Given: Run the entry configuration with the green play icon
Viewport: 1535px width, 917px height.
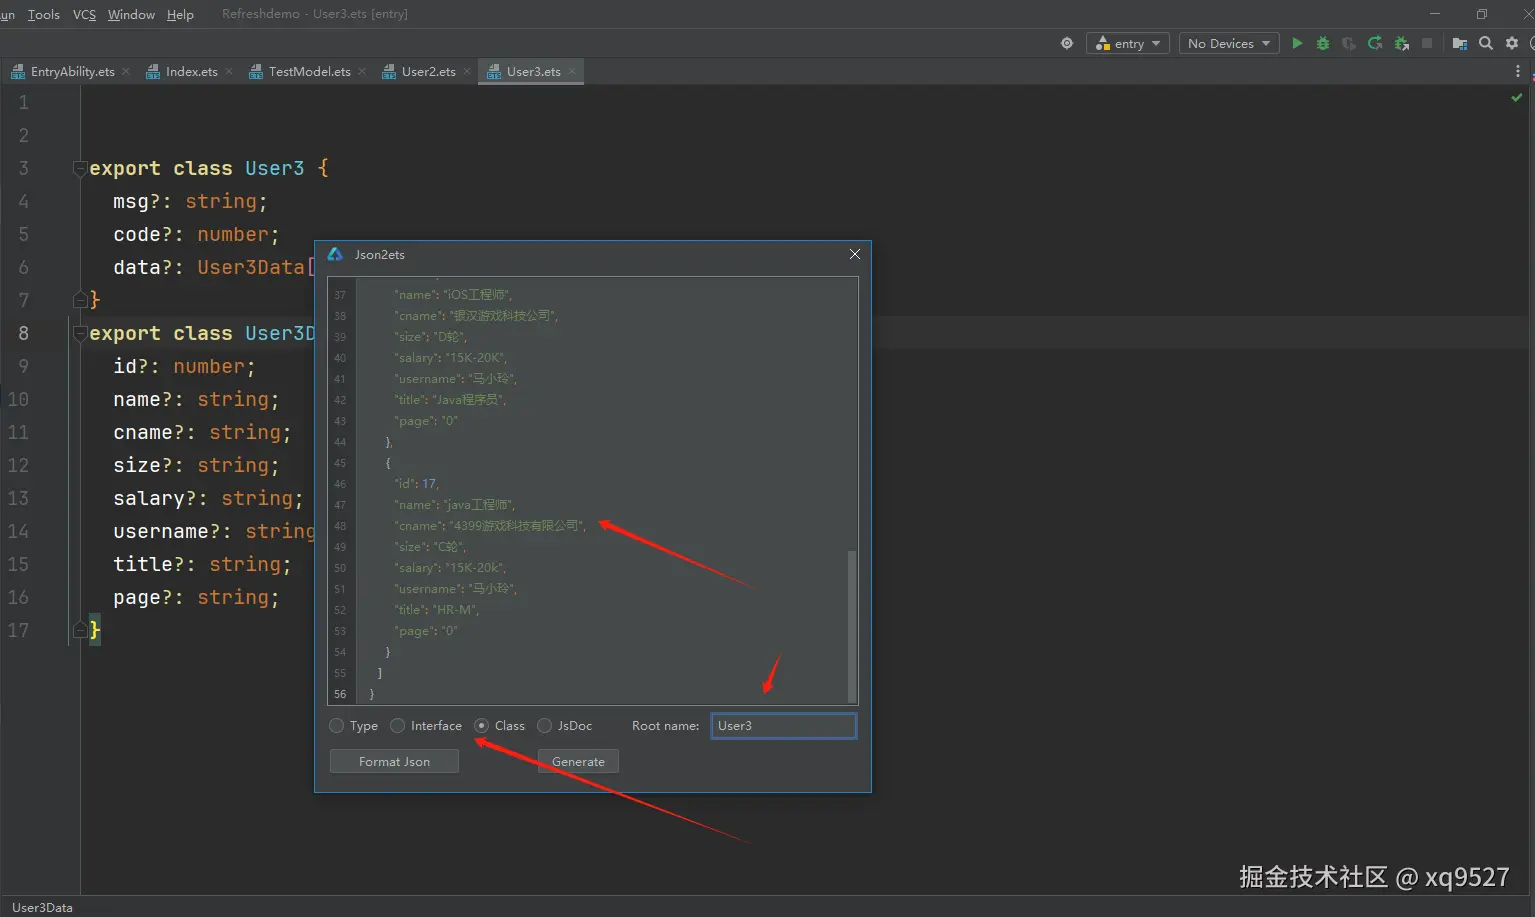Looking at the screenshot, I should tap(1297, 43).
